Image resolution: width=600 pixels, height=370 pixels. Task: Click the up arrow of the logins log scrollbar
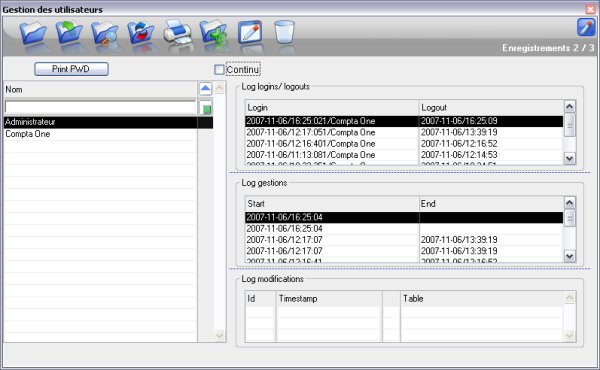click(570, 106)
